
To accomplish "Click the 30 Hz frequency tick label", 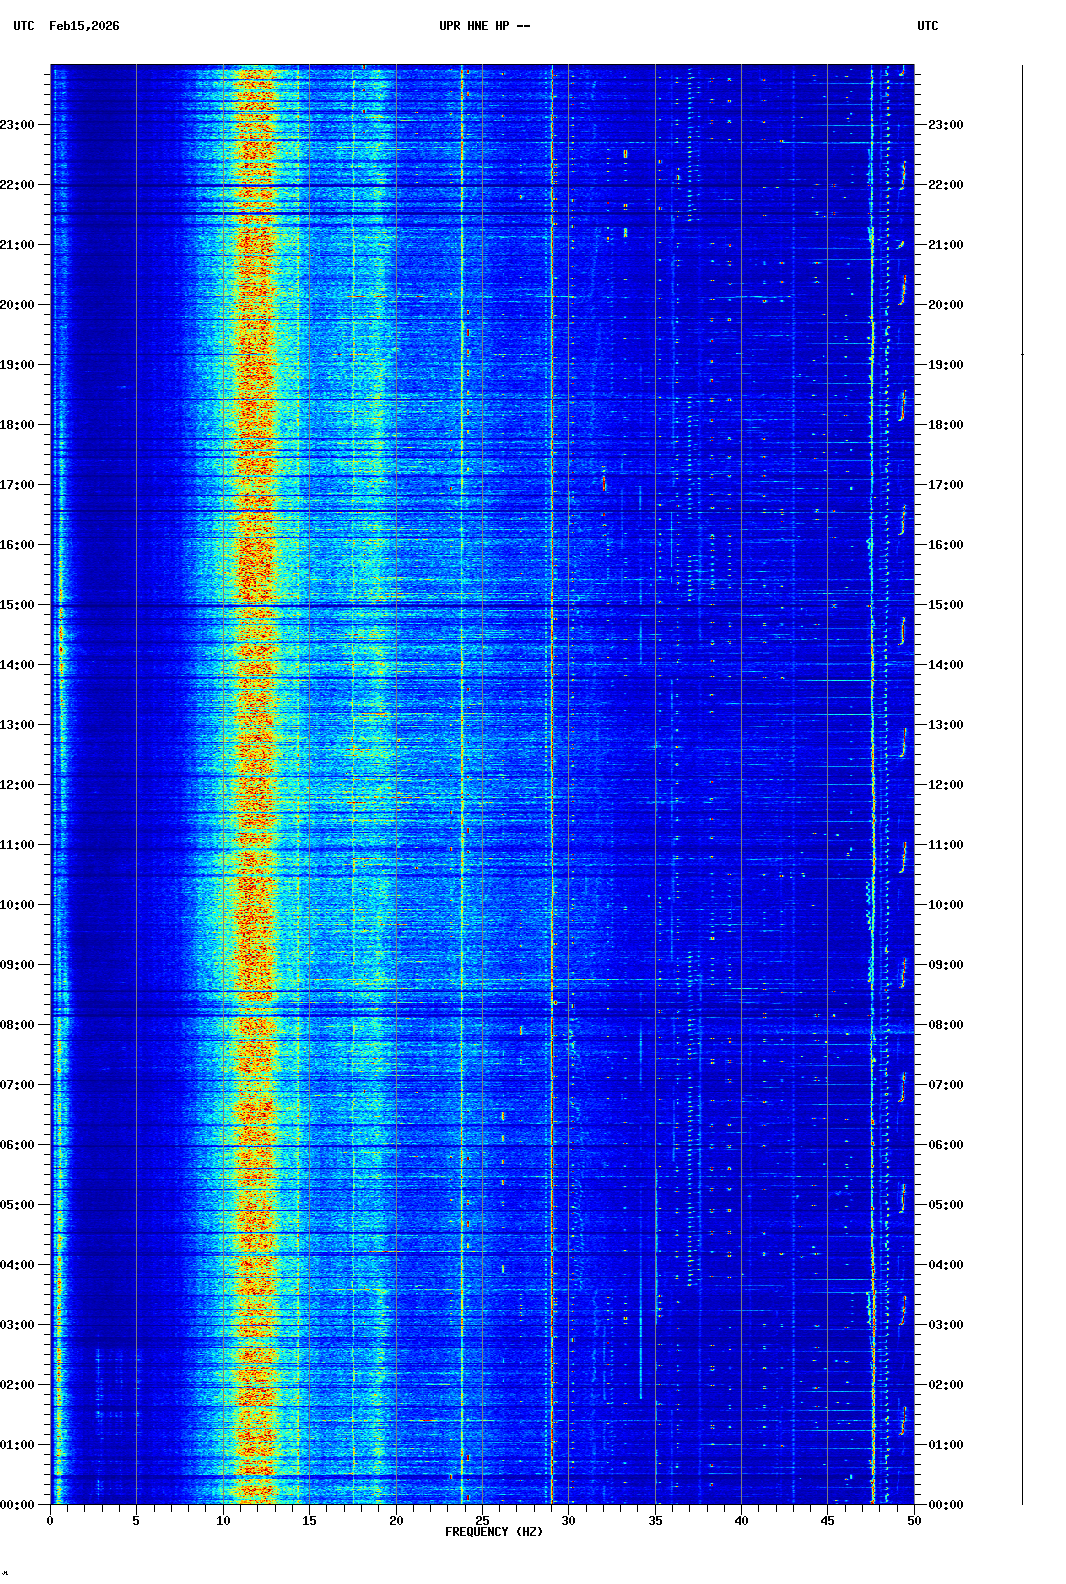I will [568, 1521].
